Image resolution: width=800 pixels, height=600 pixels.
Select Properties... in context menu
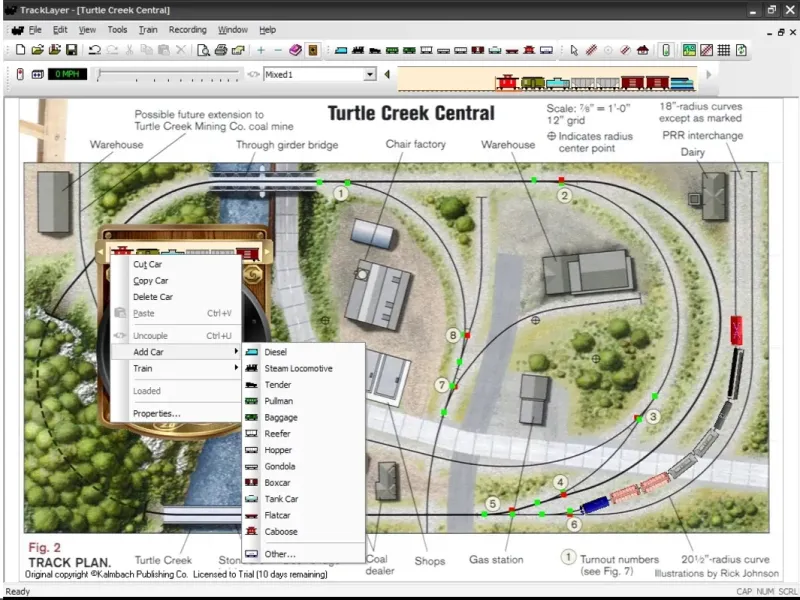(x=157, y=413)
